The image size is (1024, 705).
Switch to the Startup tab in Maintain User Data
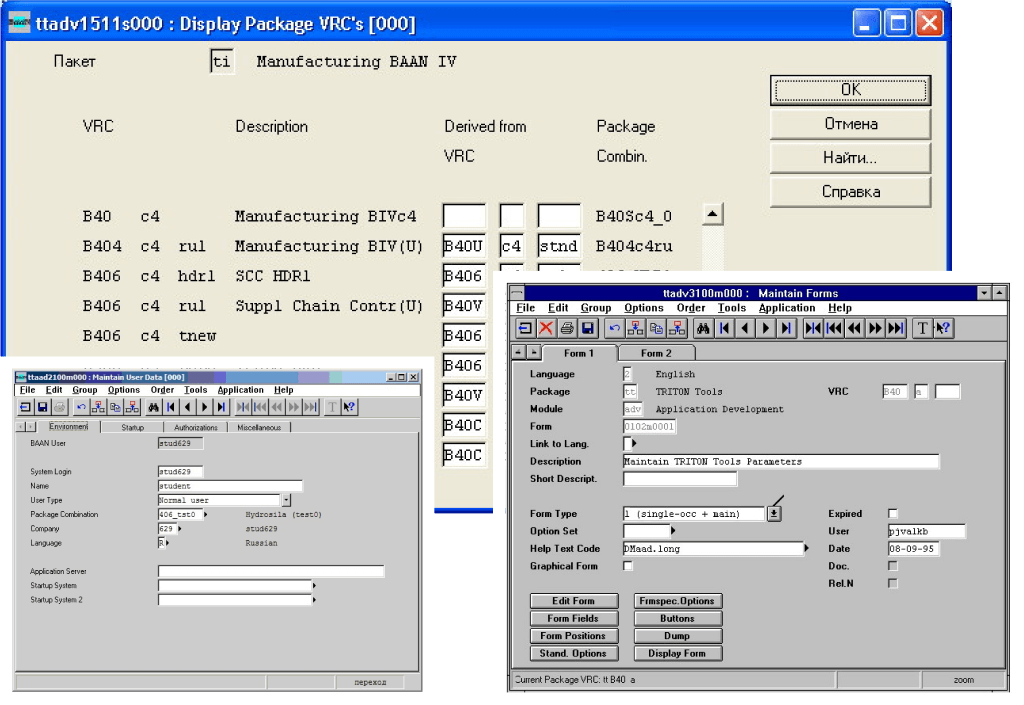[x=133, y=428]
